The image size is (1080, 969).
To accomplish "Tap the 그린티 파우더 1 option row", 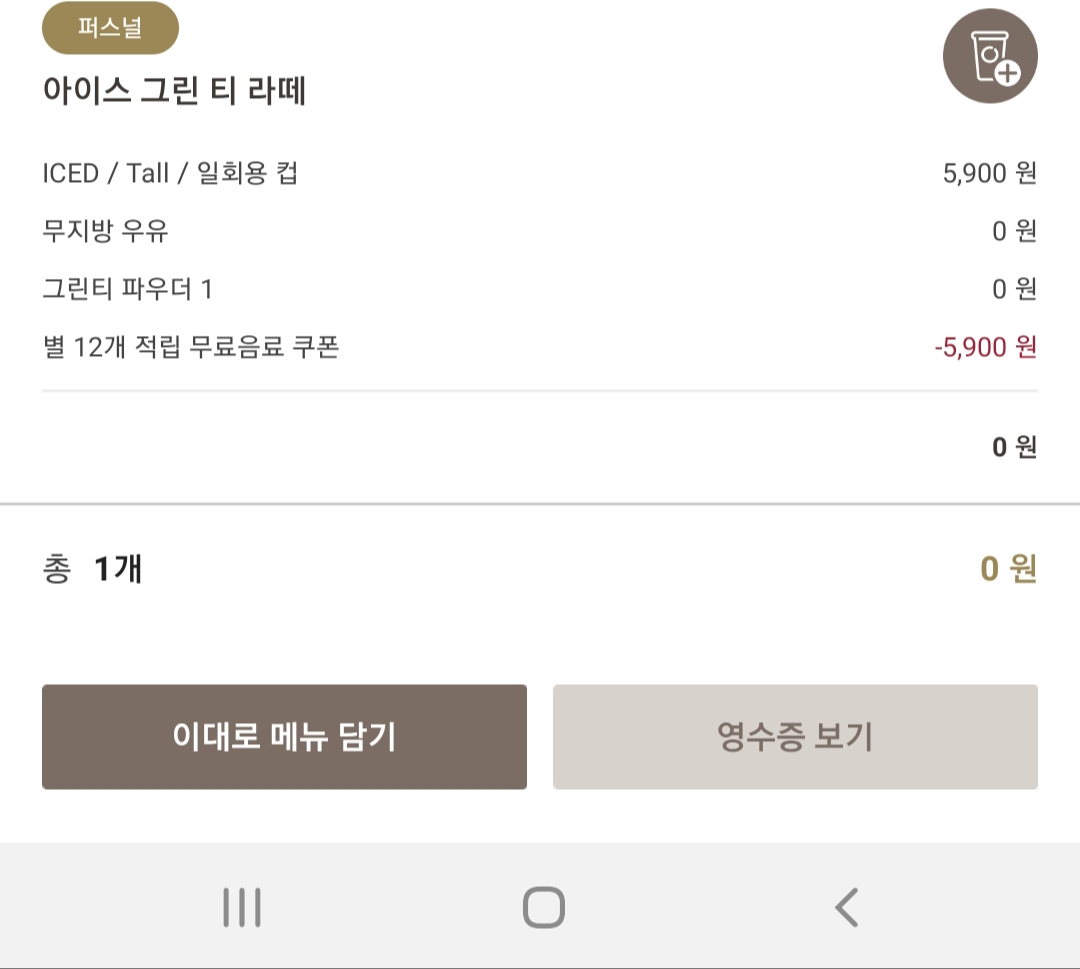I will point(540,289).
